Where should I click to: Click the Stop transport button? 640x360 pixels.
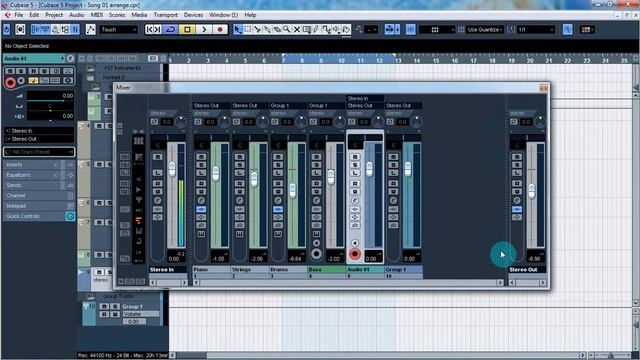pos(187,29)
